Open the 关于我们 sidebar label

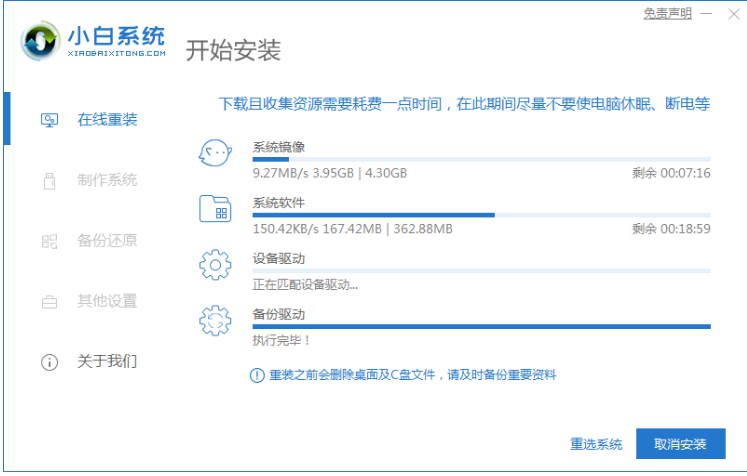pyautogui.click(x=108, y=361)
